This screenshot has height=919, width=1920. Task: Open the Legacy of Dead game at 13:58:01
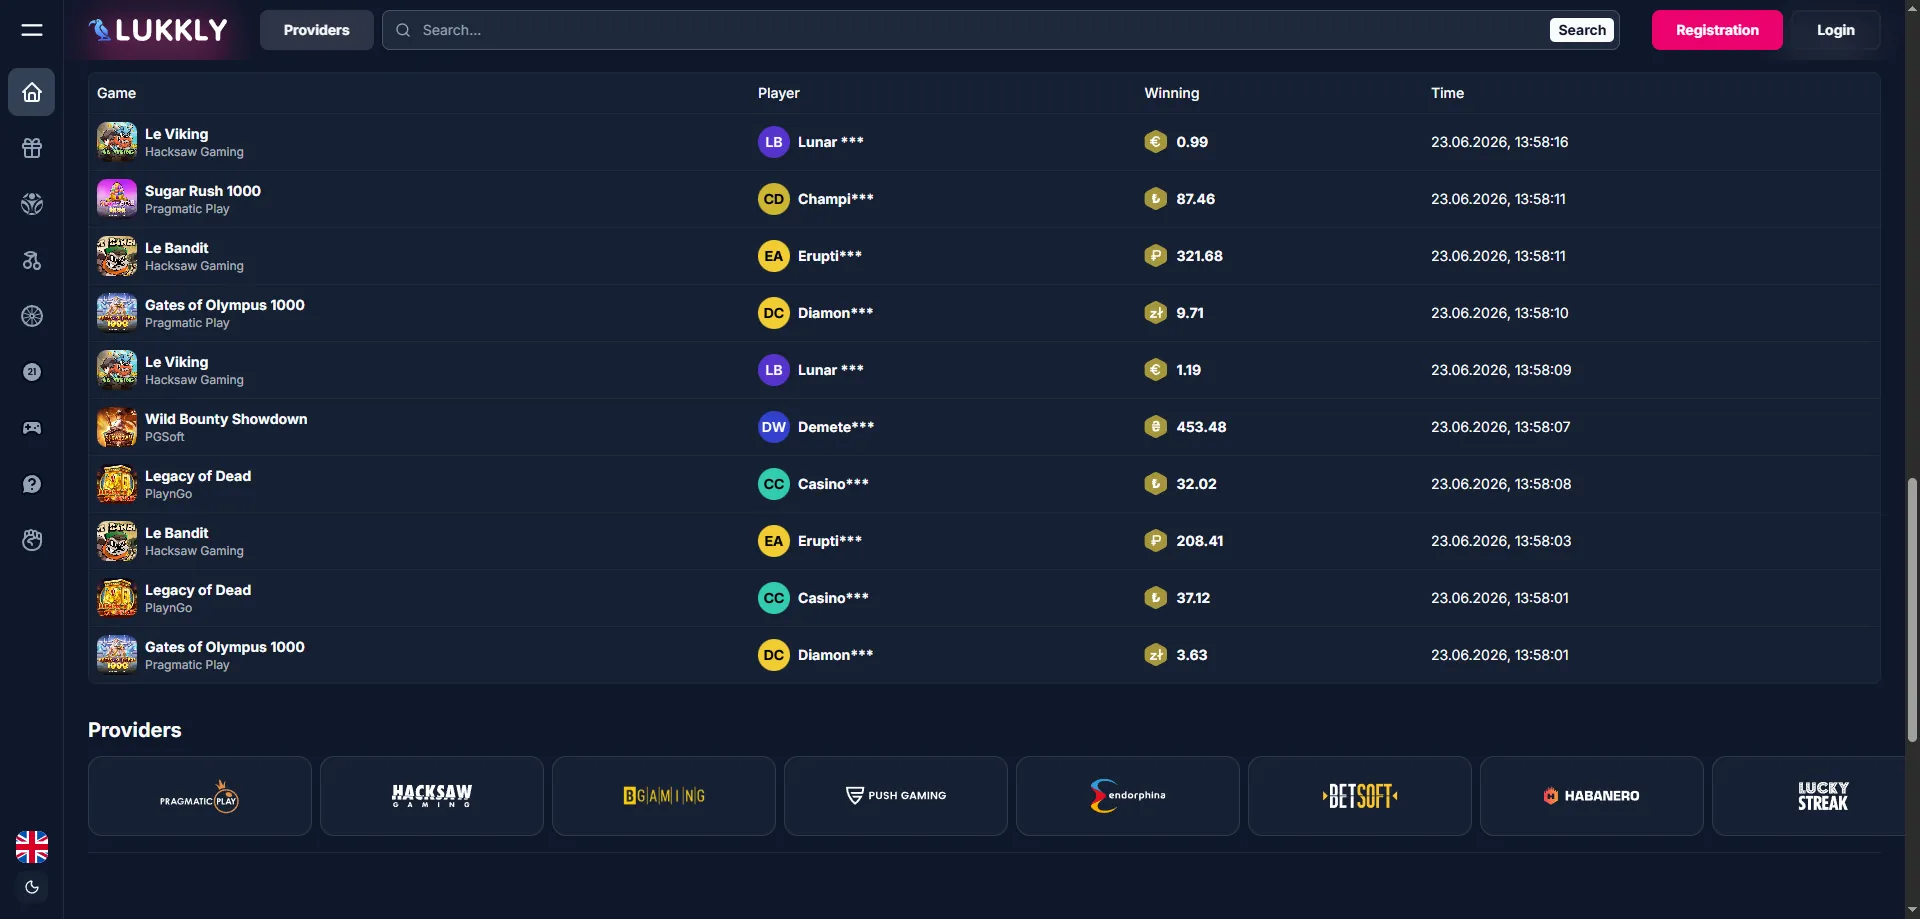point(198,590)
